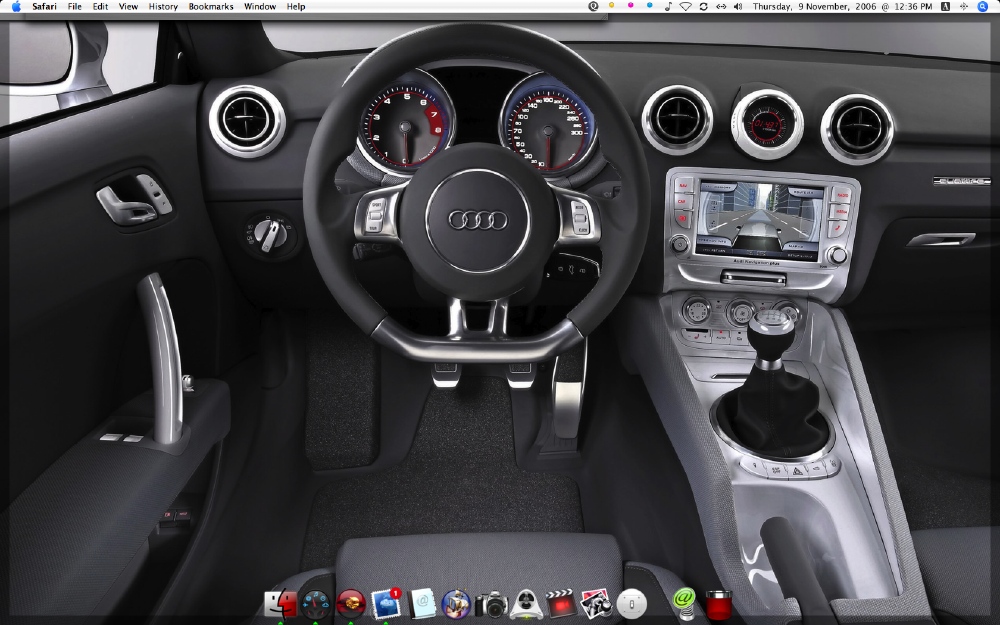This screenshot has width=1000, height=625.
Task: Launch the camera icon application in Dock
Action: click(x=491, y=604)
